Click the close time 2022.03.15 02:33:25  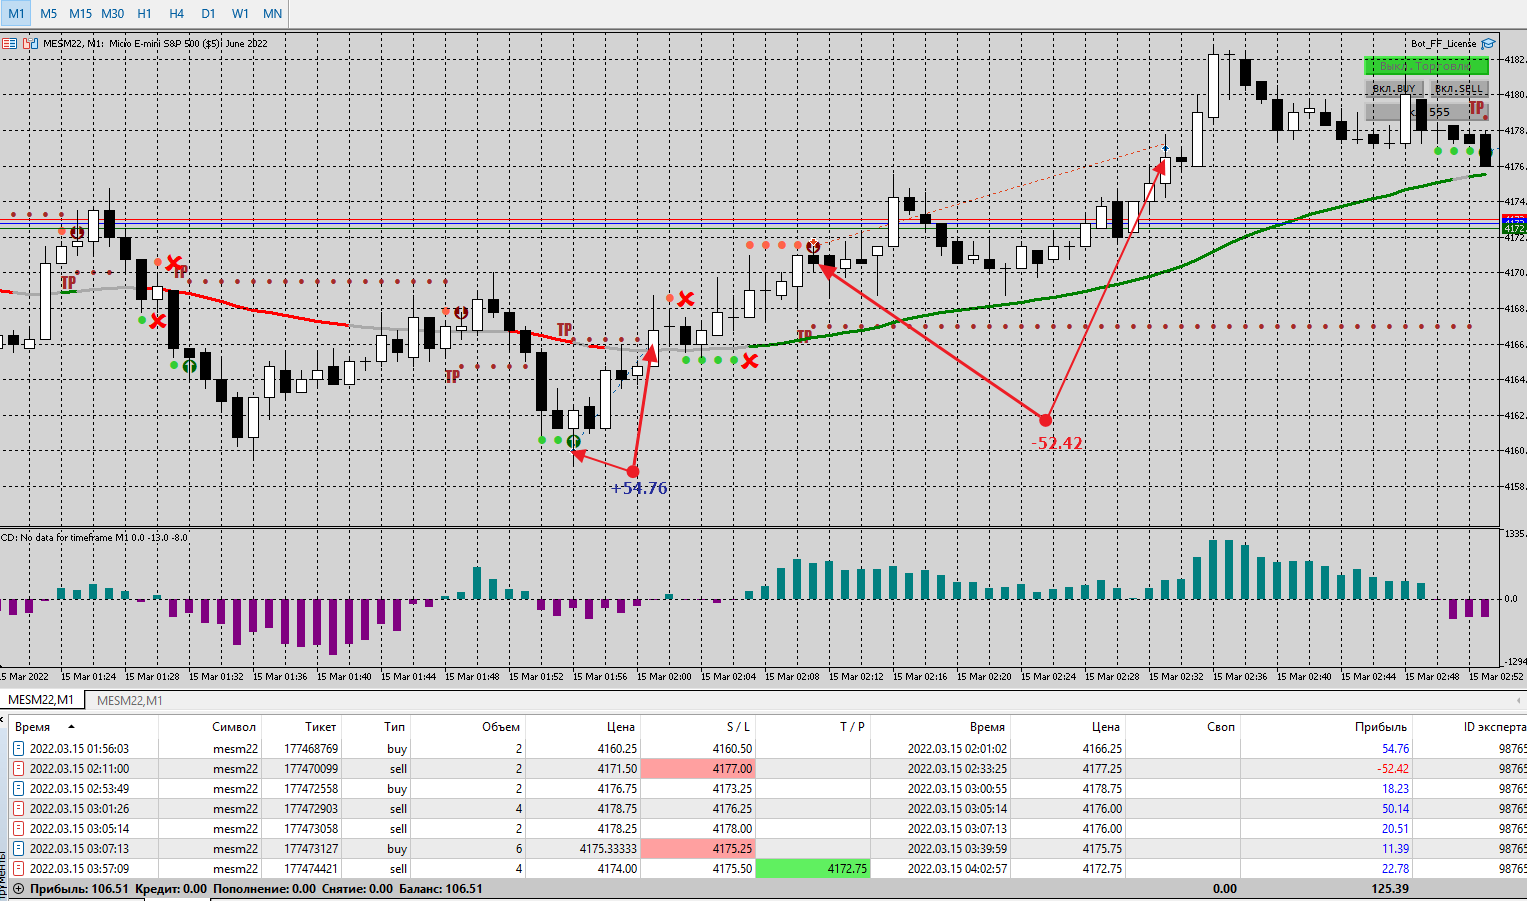tap(957, 769)
